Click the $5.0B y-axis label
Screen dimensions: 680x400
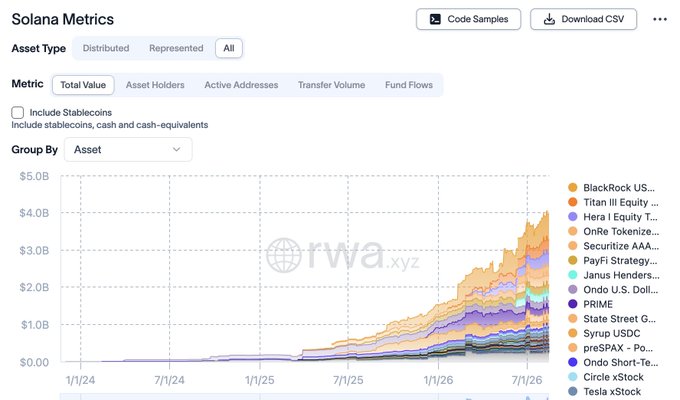coord(34,176)
